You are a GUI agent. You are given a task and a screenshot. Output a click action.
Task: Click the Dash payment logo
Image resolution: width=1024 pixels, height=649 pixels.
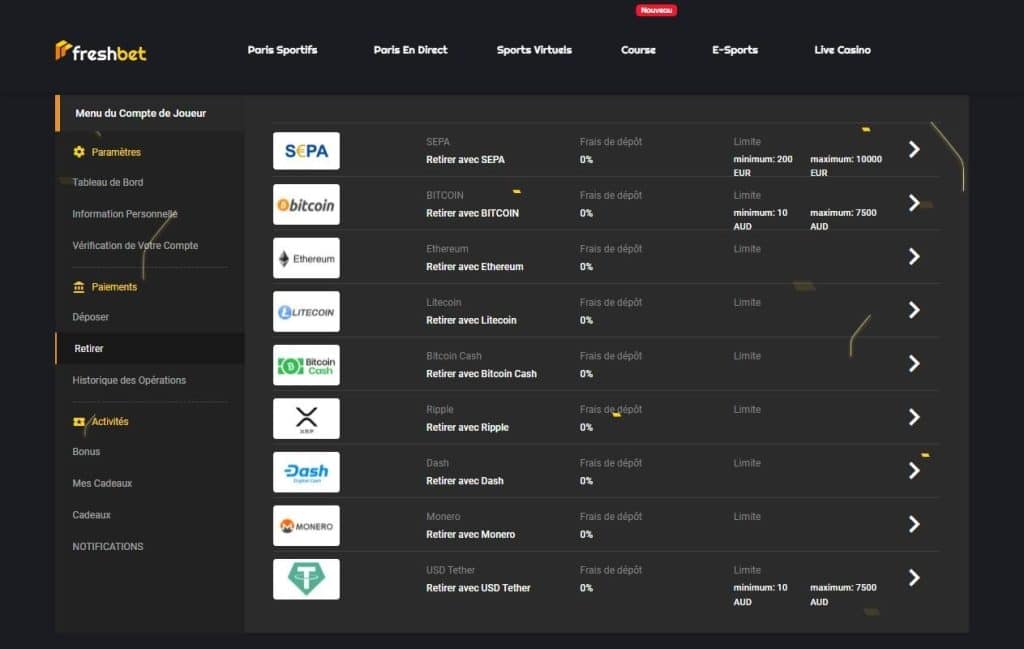[x=306, y=472]
